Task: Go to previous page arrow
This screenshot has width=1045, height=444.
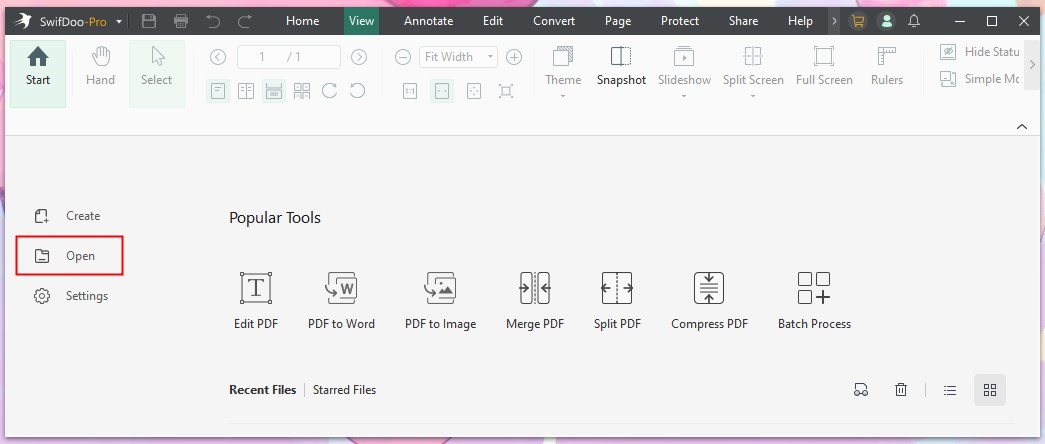Action: point(218,57)
